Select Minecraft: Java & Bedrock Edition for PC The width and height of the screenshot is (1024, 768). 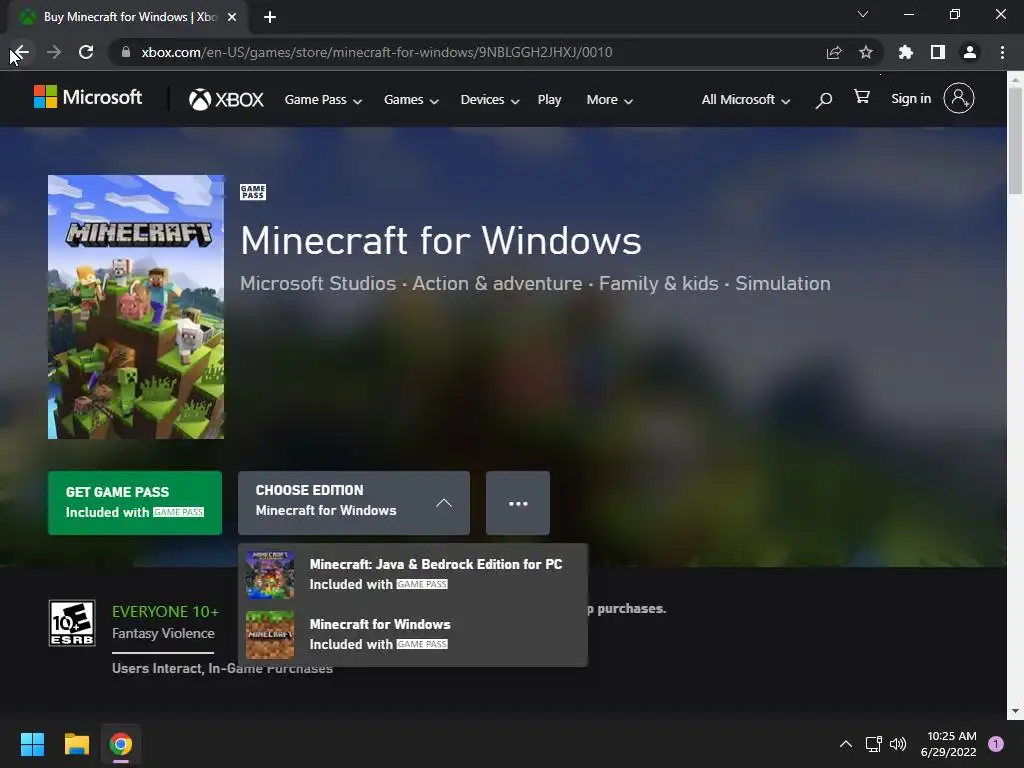[413, 574]
